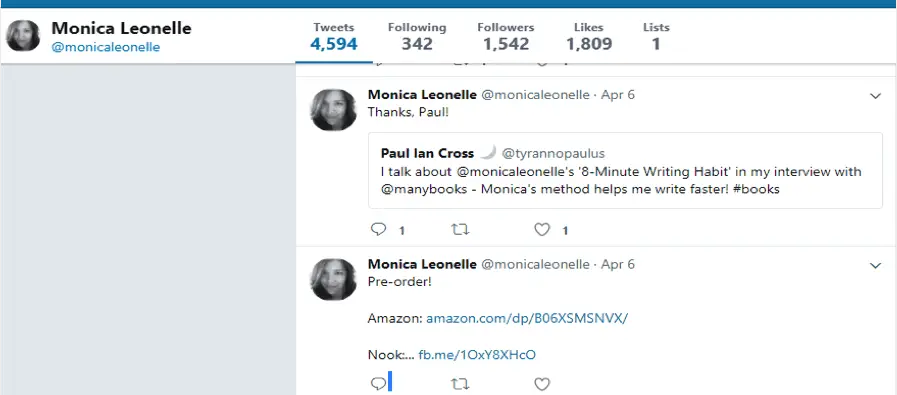Open options chevron on 'Thanks, Paul!' tweet
Viewport: 897px width, 395px height.
(x=875, y=96)
